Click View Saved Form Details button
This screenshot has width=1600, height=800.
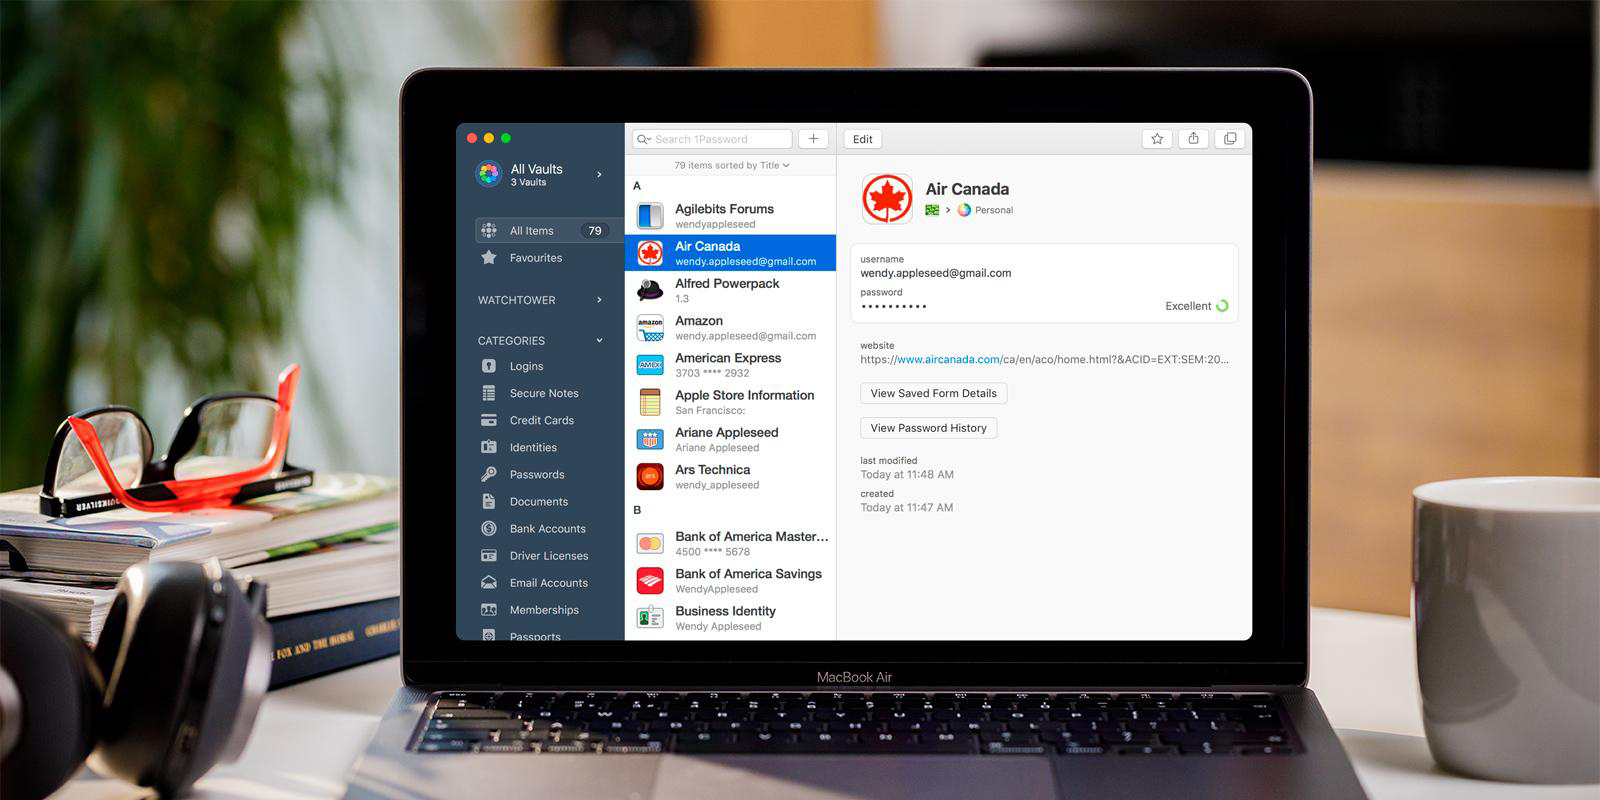point(933,393)
